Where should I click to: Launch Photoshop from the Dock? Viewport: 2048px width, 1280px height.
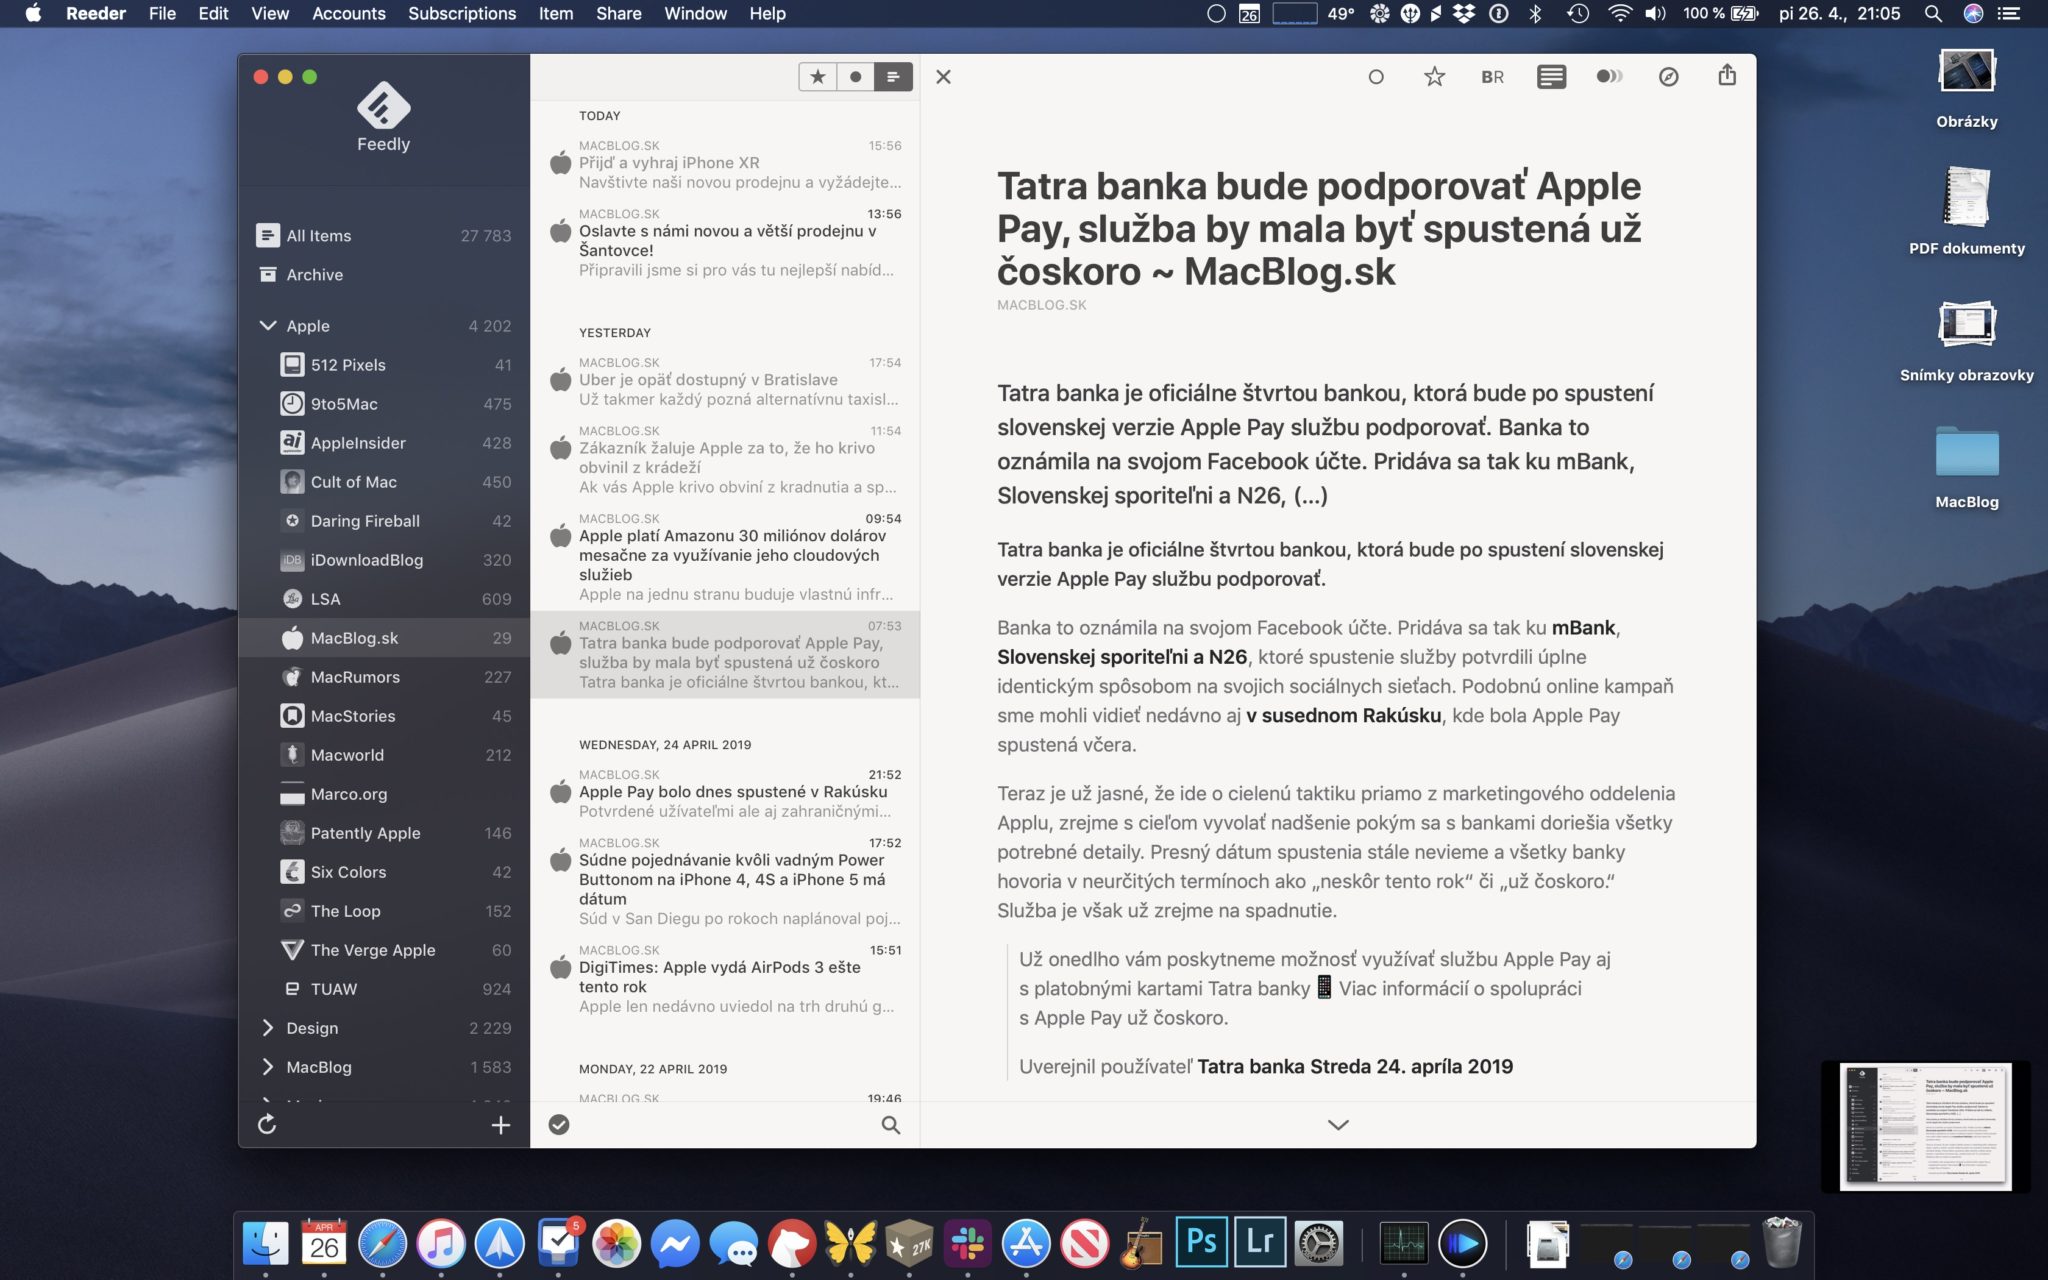tap(1201, 1243)
